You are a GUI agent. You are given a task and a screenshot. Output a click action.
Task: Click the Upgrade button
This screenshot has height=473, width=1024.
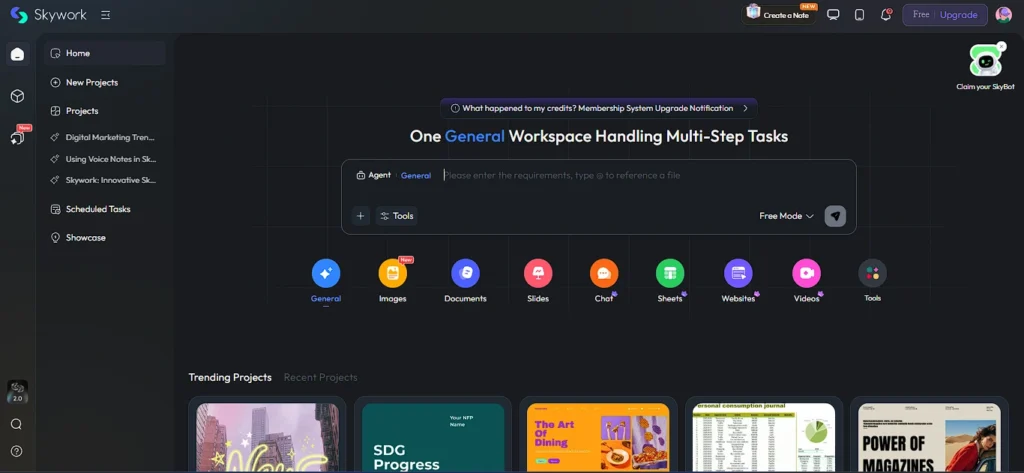959,15
